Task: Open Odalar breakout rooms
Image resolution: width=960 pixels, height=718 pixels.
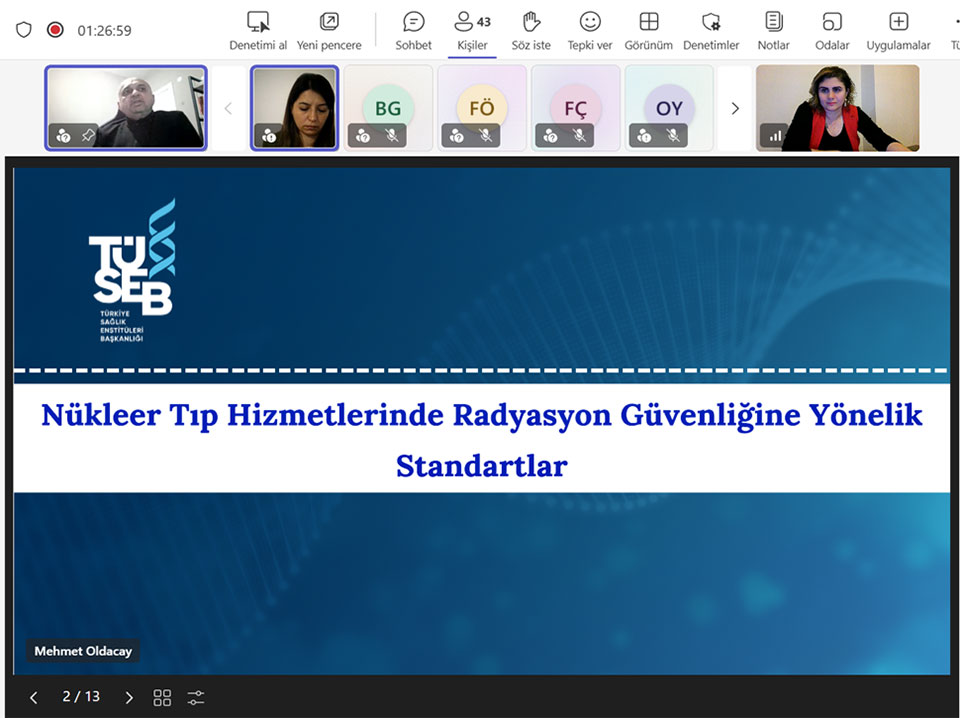Action: tap(832, 23)
